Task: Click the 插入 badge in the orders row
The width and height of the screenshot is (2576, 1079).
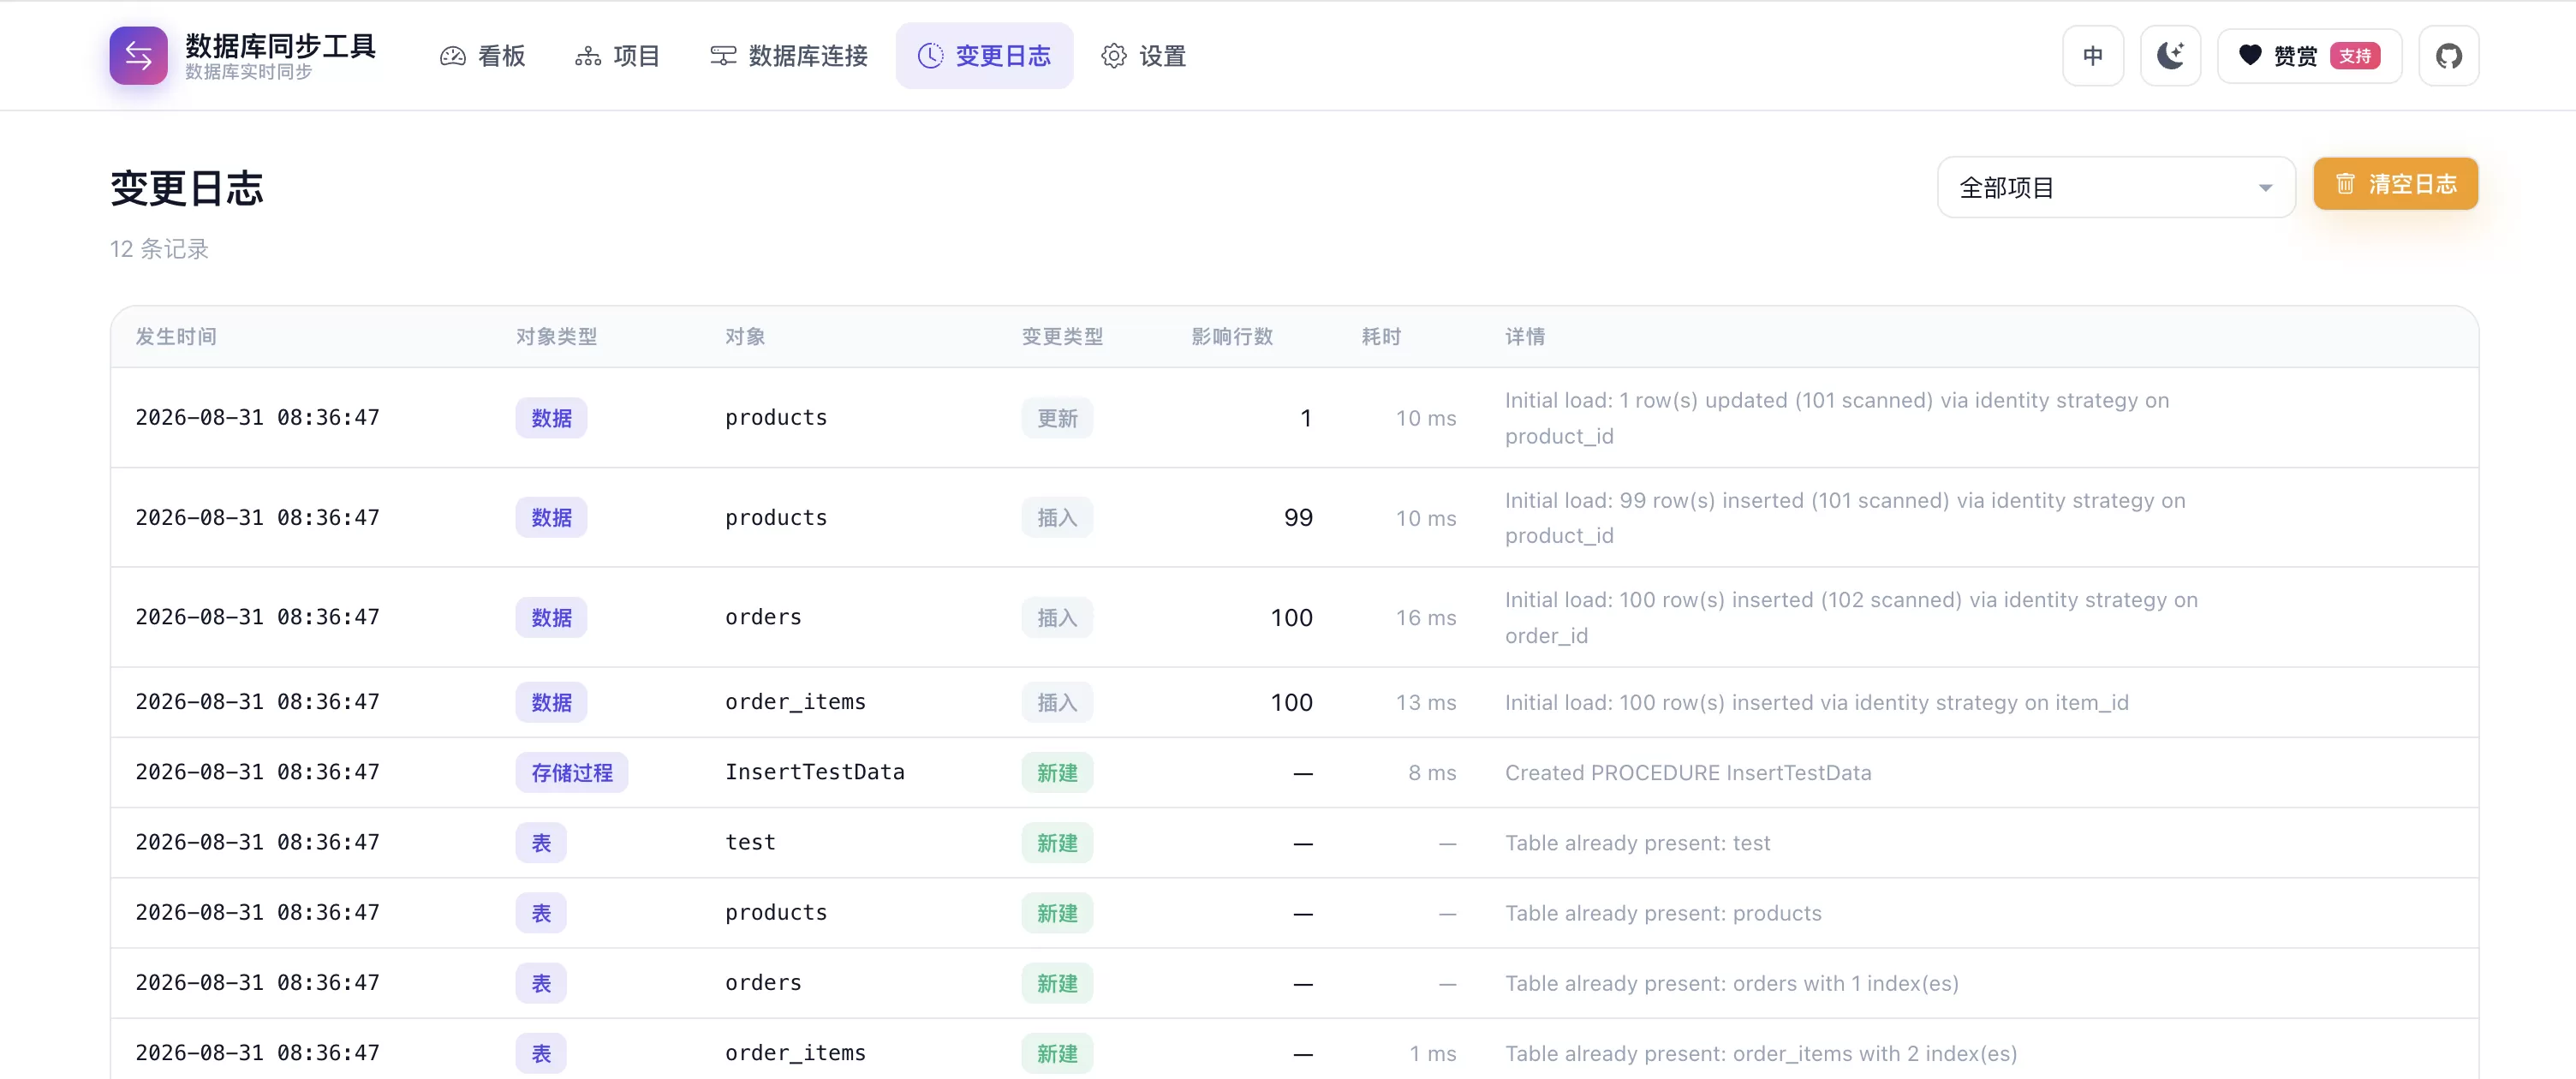Action: [1057, 618]
